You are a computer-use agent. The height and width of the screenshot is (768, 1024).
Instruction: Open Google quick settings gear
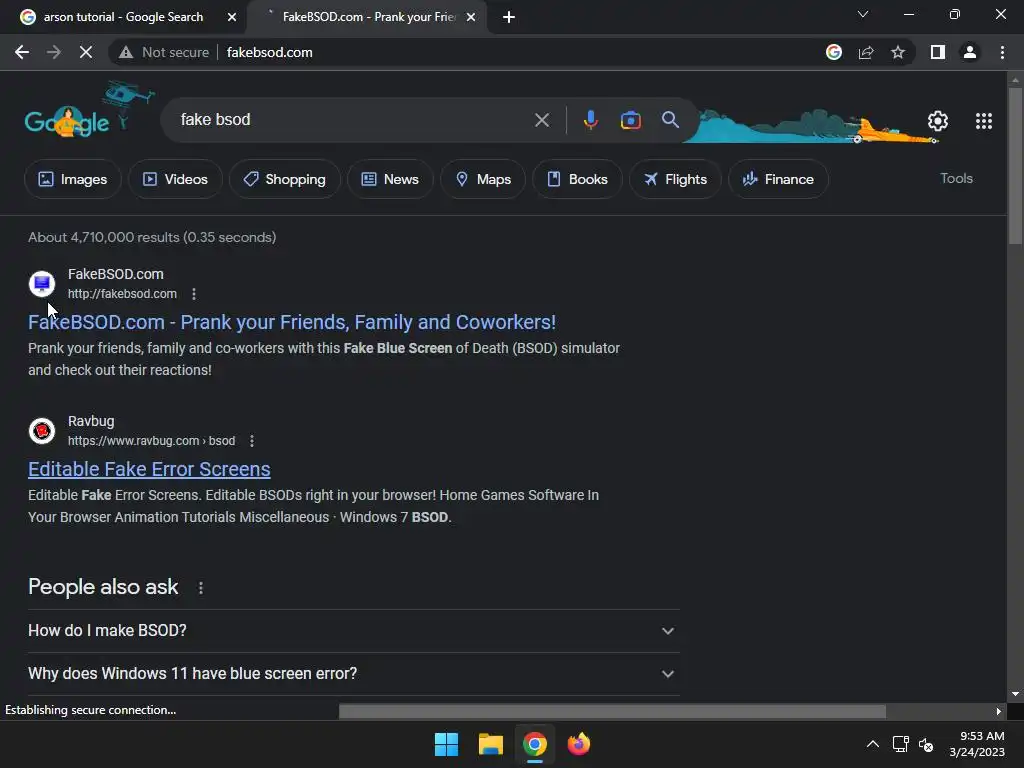(x=937, y=121)
